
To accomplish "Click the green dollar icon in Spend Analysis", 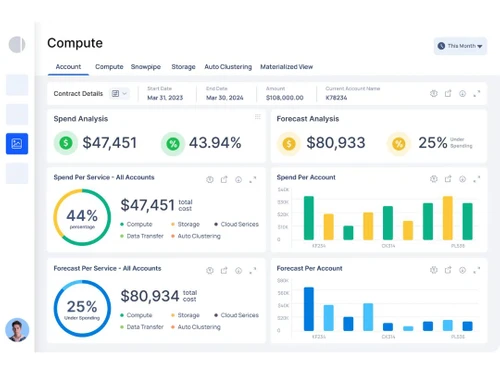I will pos(66,143).
